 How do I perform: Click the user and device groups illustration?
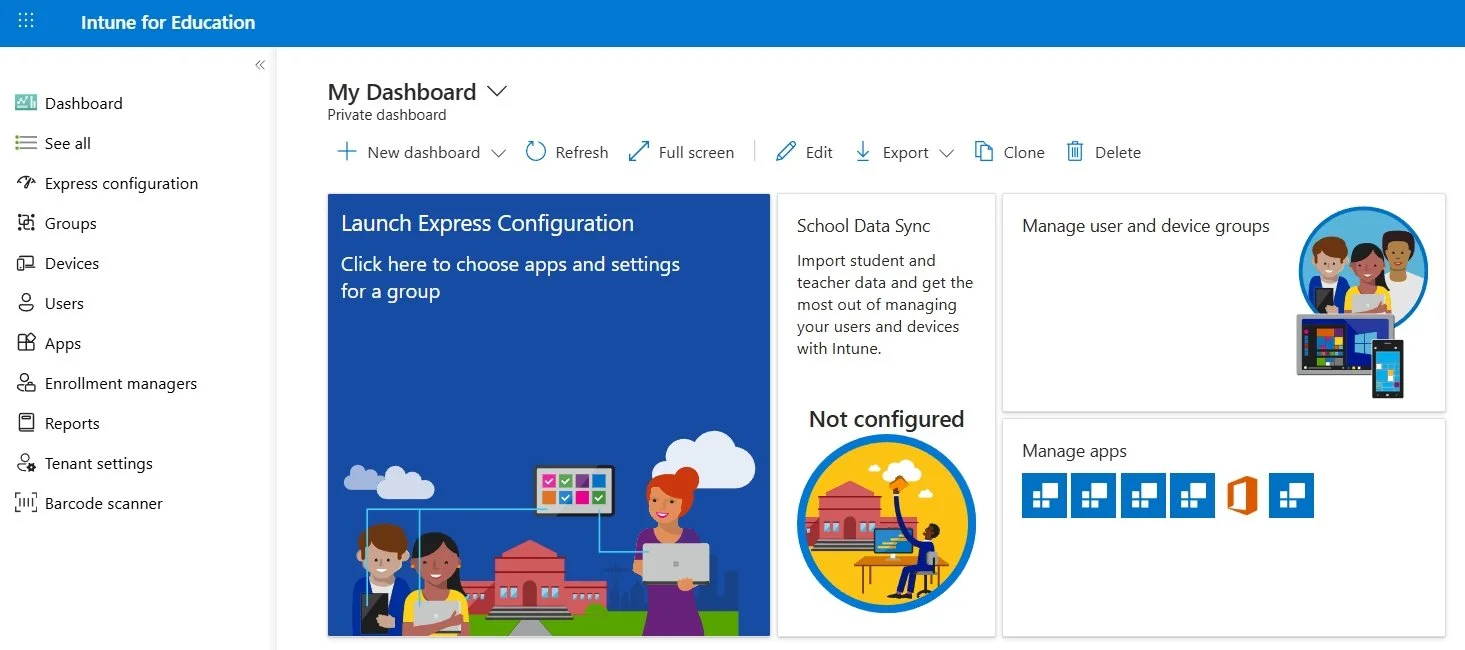1362,302
